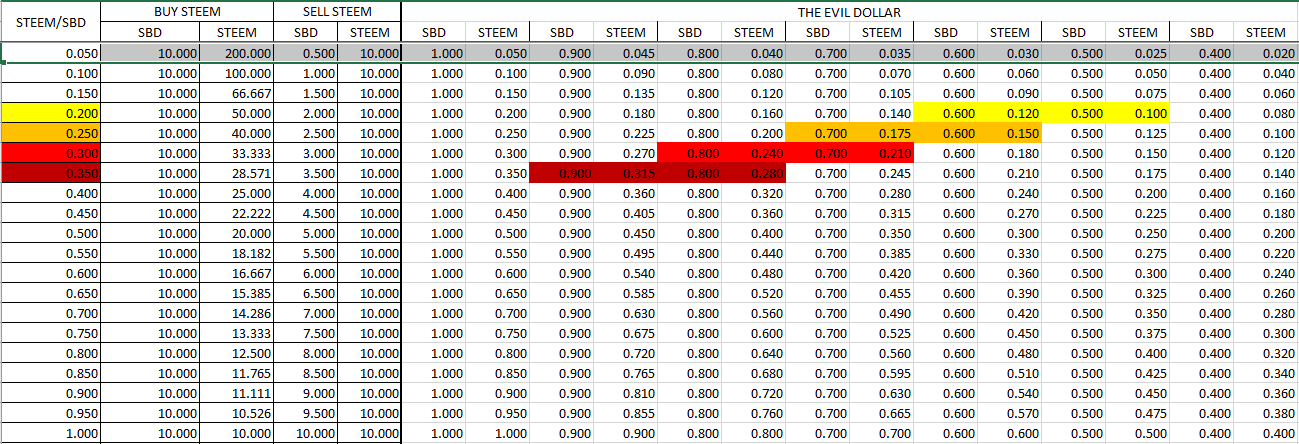Click the 0.045 cell in the top row

pos(626,53)
